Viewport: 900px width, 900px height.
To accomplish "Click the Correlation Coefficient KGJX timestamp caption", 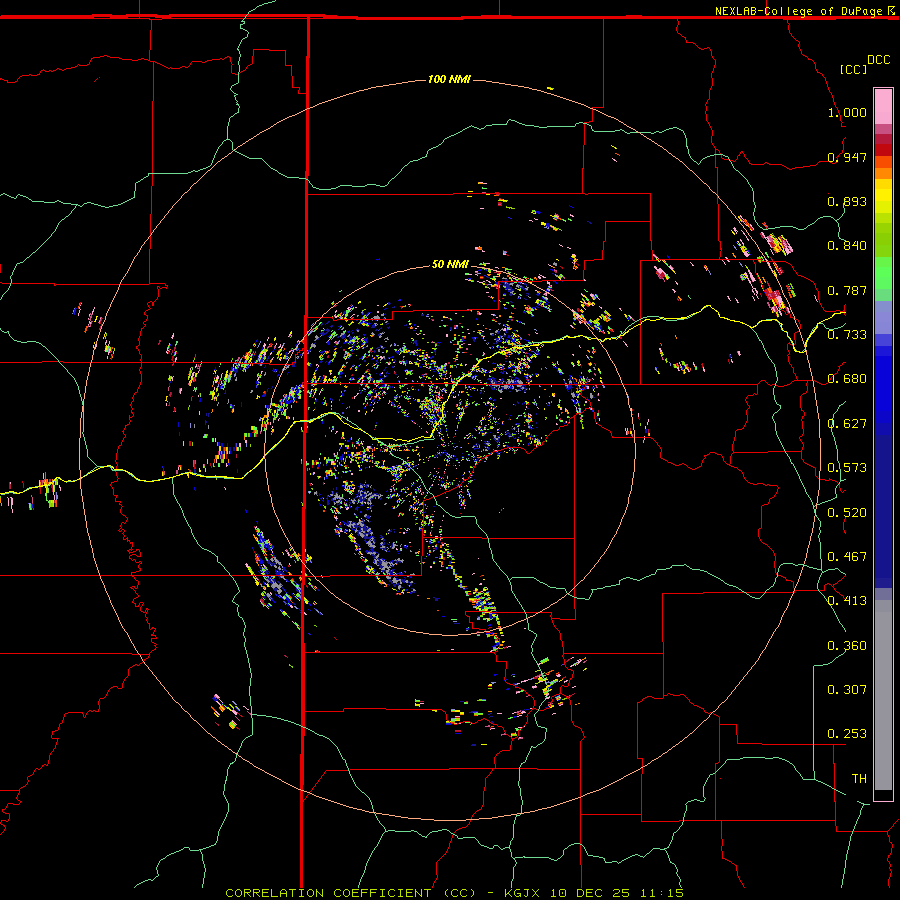I will tap(454, 893).
